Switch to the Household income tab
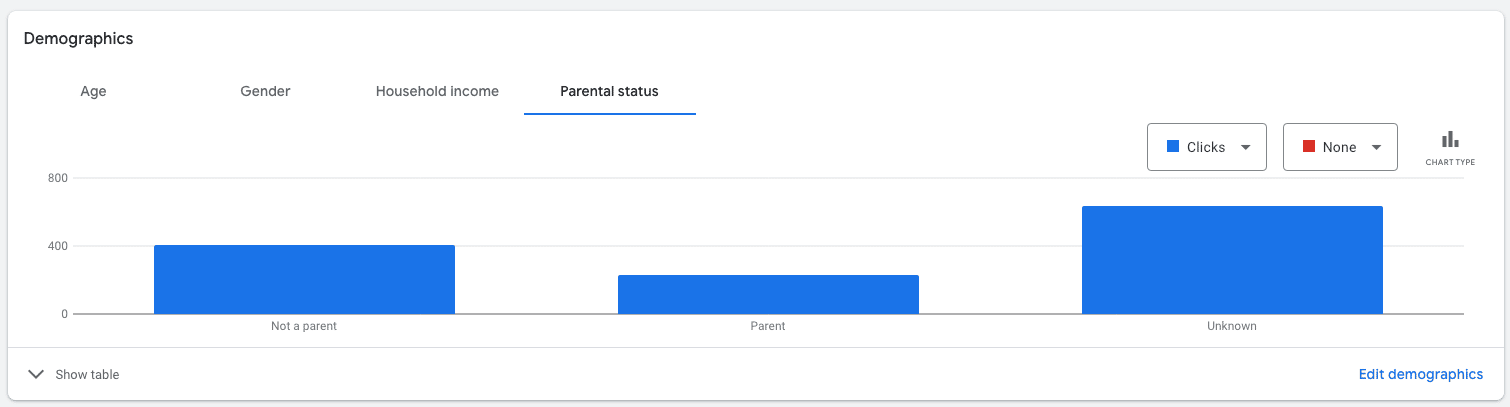The image size is (1510, 407). [437, 91]
